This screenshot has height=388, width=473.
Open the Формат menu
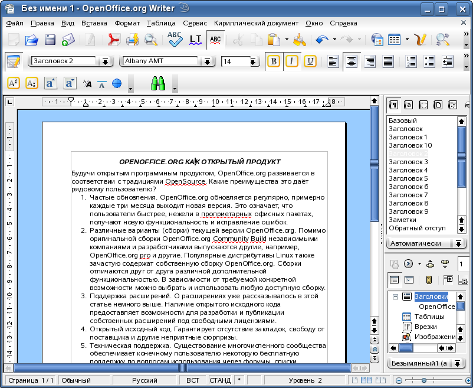click(127, 23)
